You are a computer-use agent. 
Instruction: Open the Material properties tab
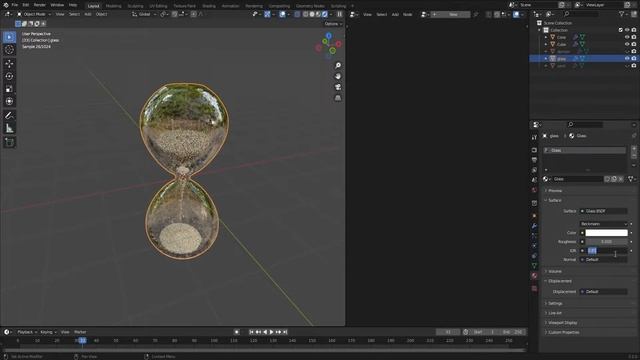[x=534, y=276]
